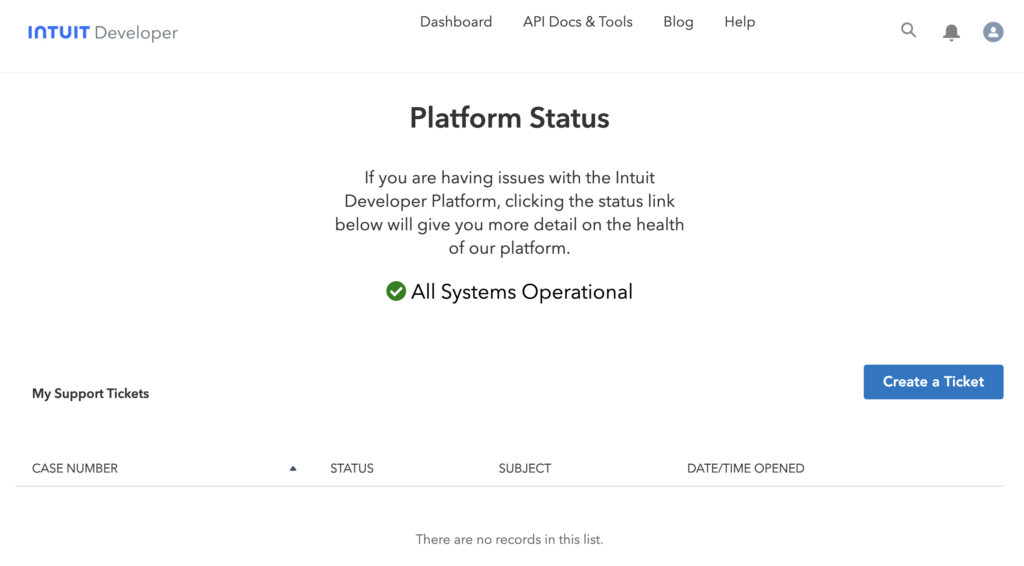This screenshot has width=1024, height=566.
Task: Click the My Support Tickets heading
Action: tap(91, 394)
